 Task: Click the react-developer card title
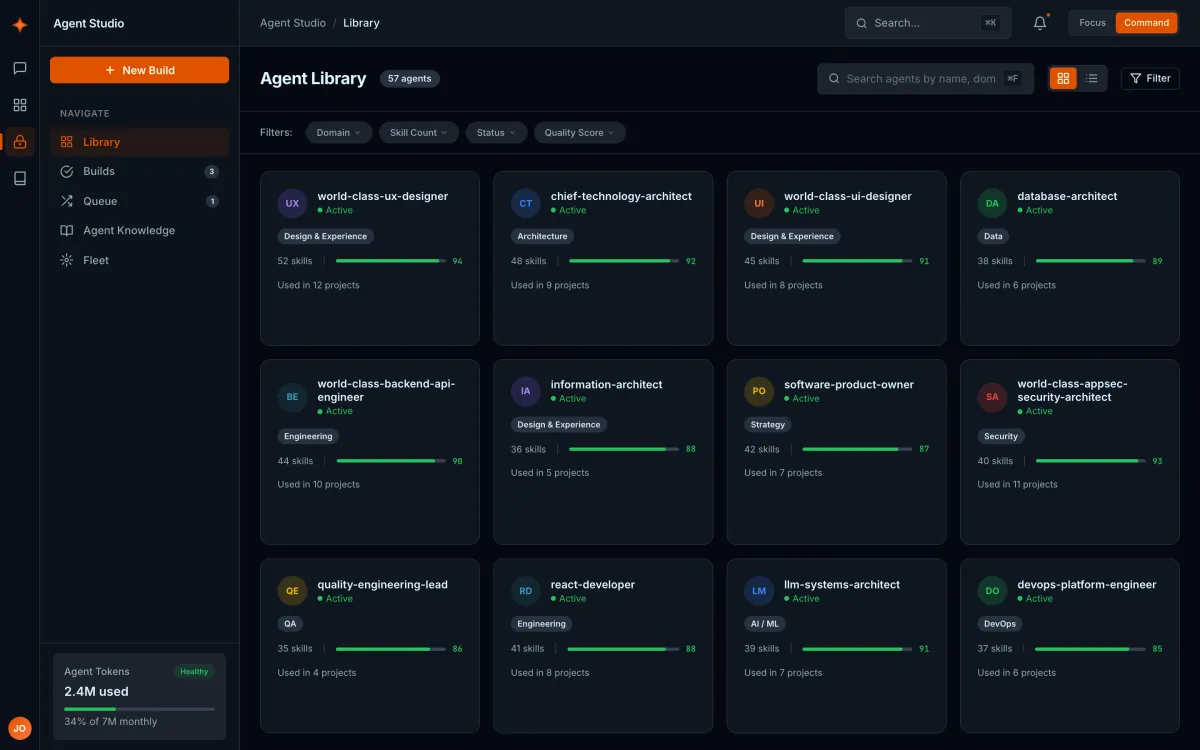tap(593, 585)
